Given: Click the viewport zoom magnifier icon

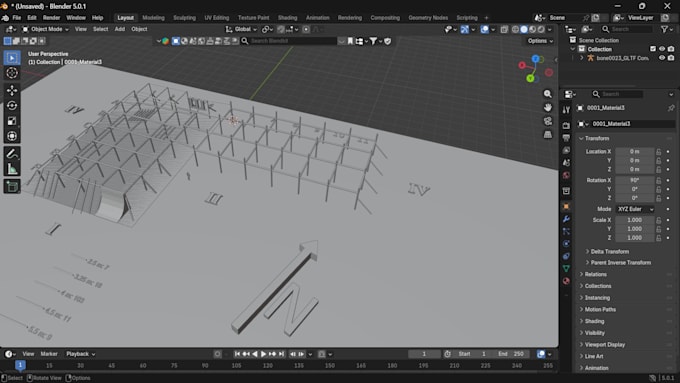Looking at the screenshot, I should pyautogui.click(x=548, y=94).
